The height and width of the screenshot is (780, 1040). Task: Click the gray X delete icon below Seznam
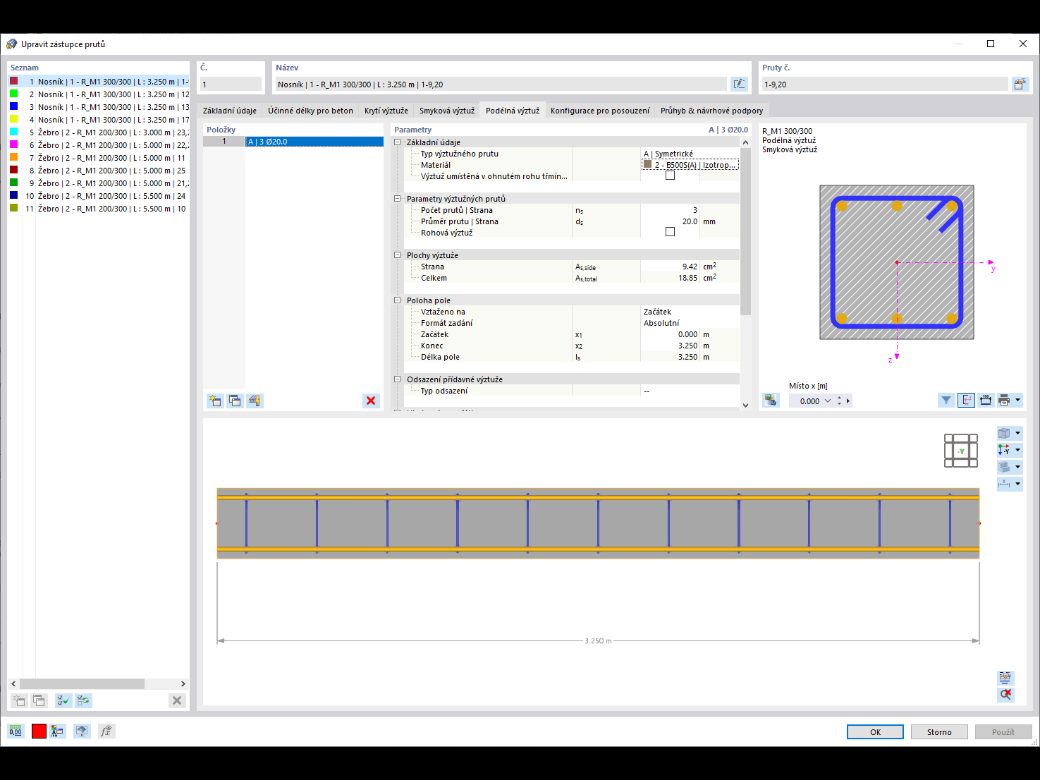coord(177,700)
